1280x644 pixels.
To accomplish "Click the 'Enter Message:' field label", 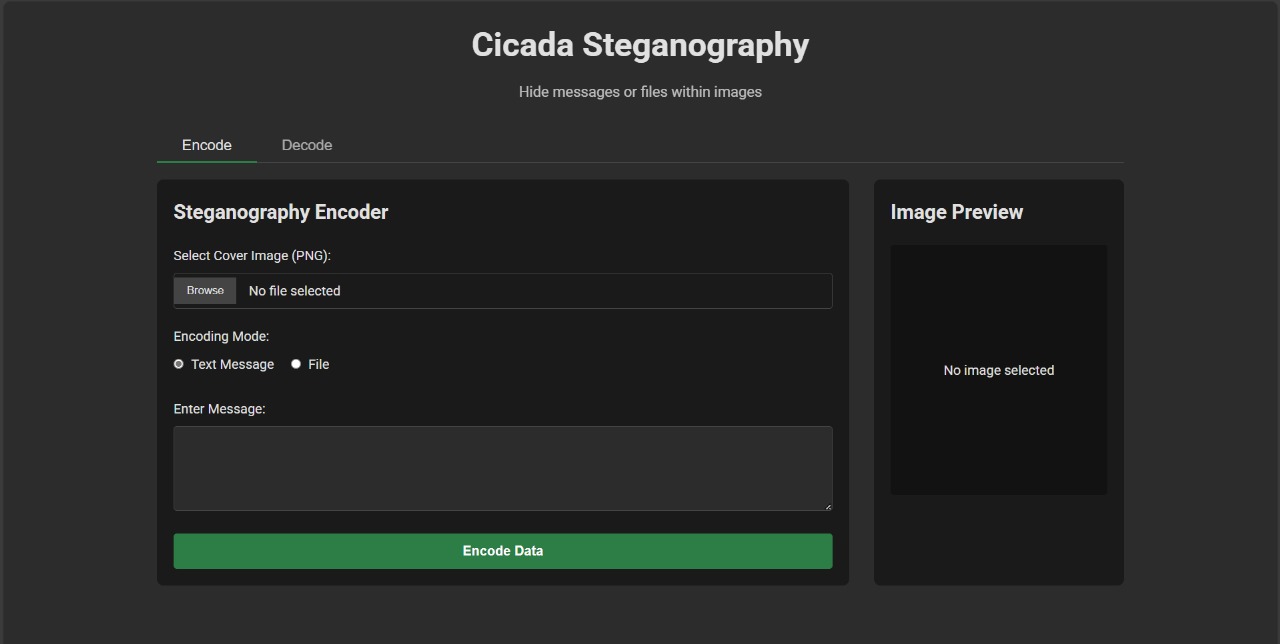I will click(219, 409).
